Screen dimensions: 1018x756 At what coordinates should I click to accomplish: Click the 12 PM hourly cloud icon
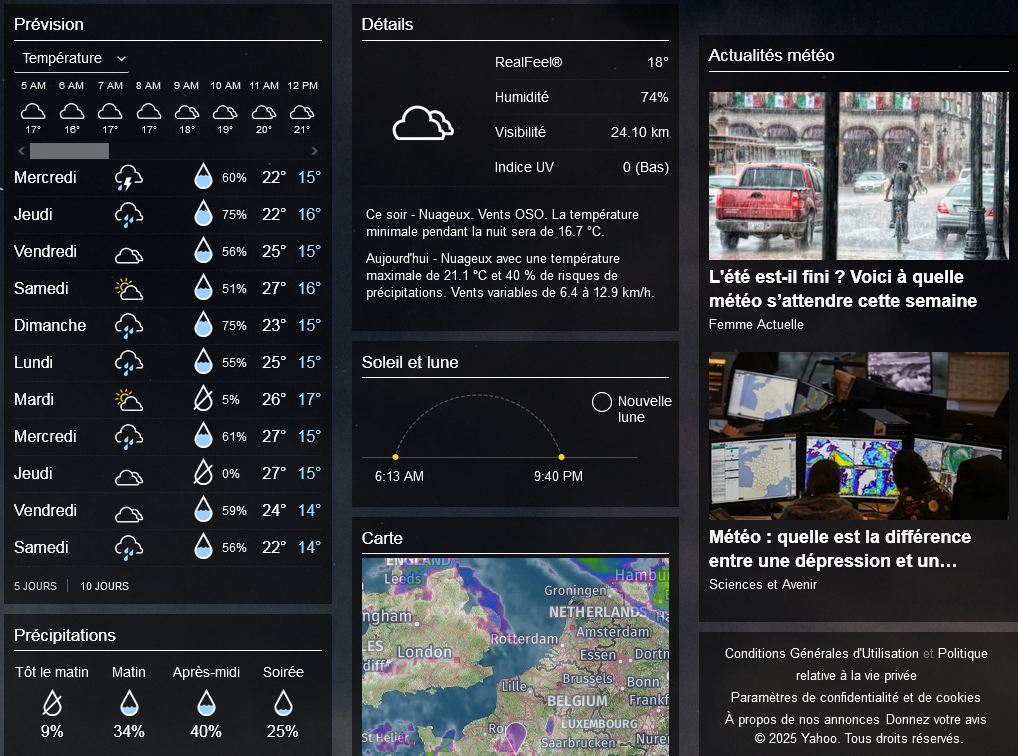303,112
